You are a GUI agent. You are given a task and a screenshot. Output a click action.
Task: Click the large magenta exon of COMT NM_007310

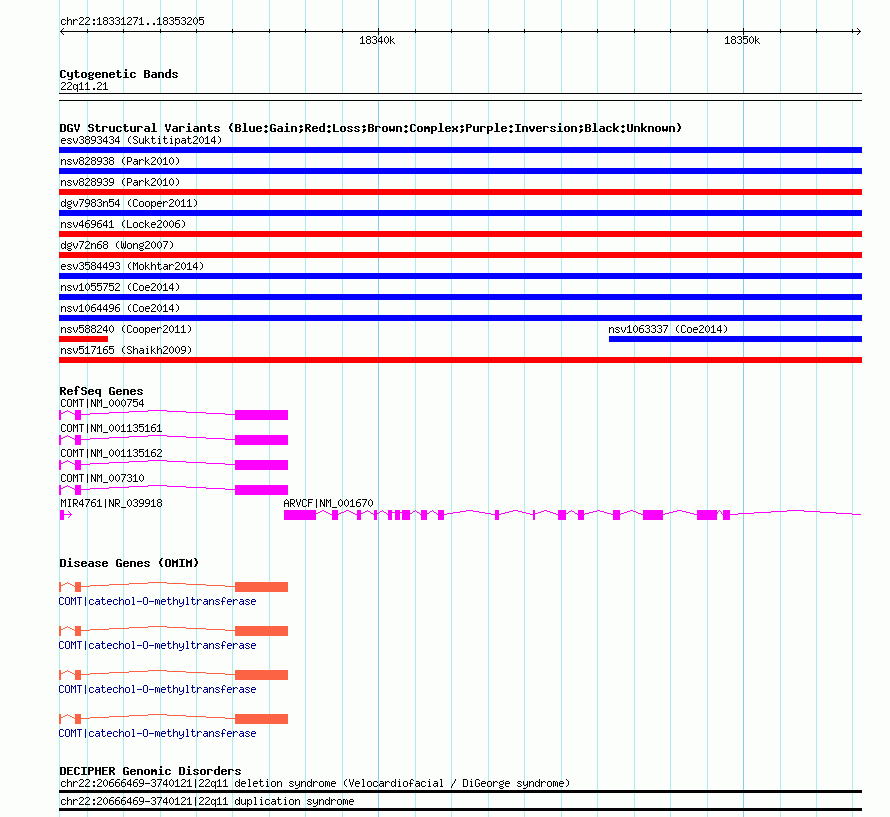(x=262, y=490)
